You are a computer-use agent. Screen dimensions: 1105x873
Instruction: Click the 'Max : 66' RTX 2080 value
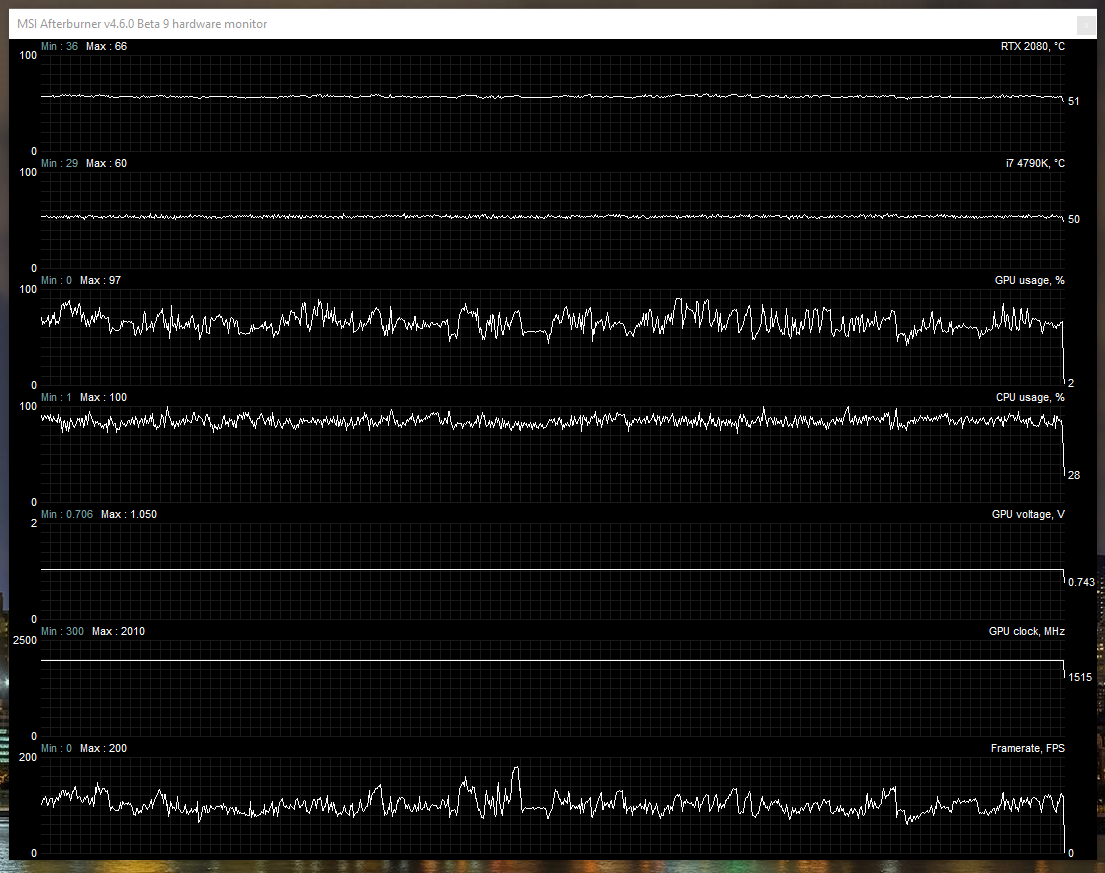pos(106,47)
